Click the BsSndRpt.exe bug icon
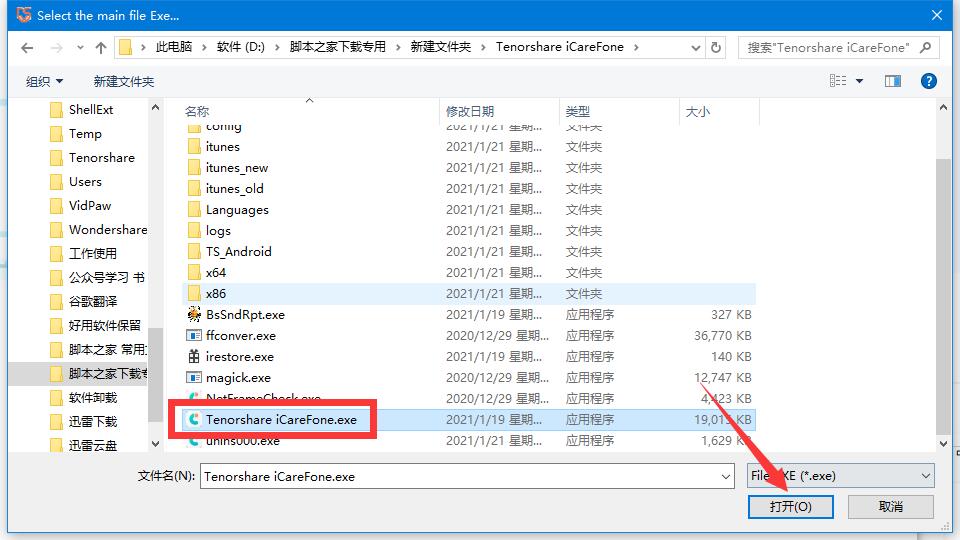This screenshot has width=960, height=540. [x=194, y=314]
